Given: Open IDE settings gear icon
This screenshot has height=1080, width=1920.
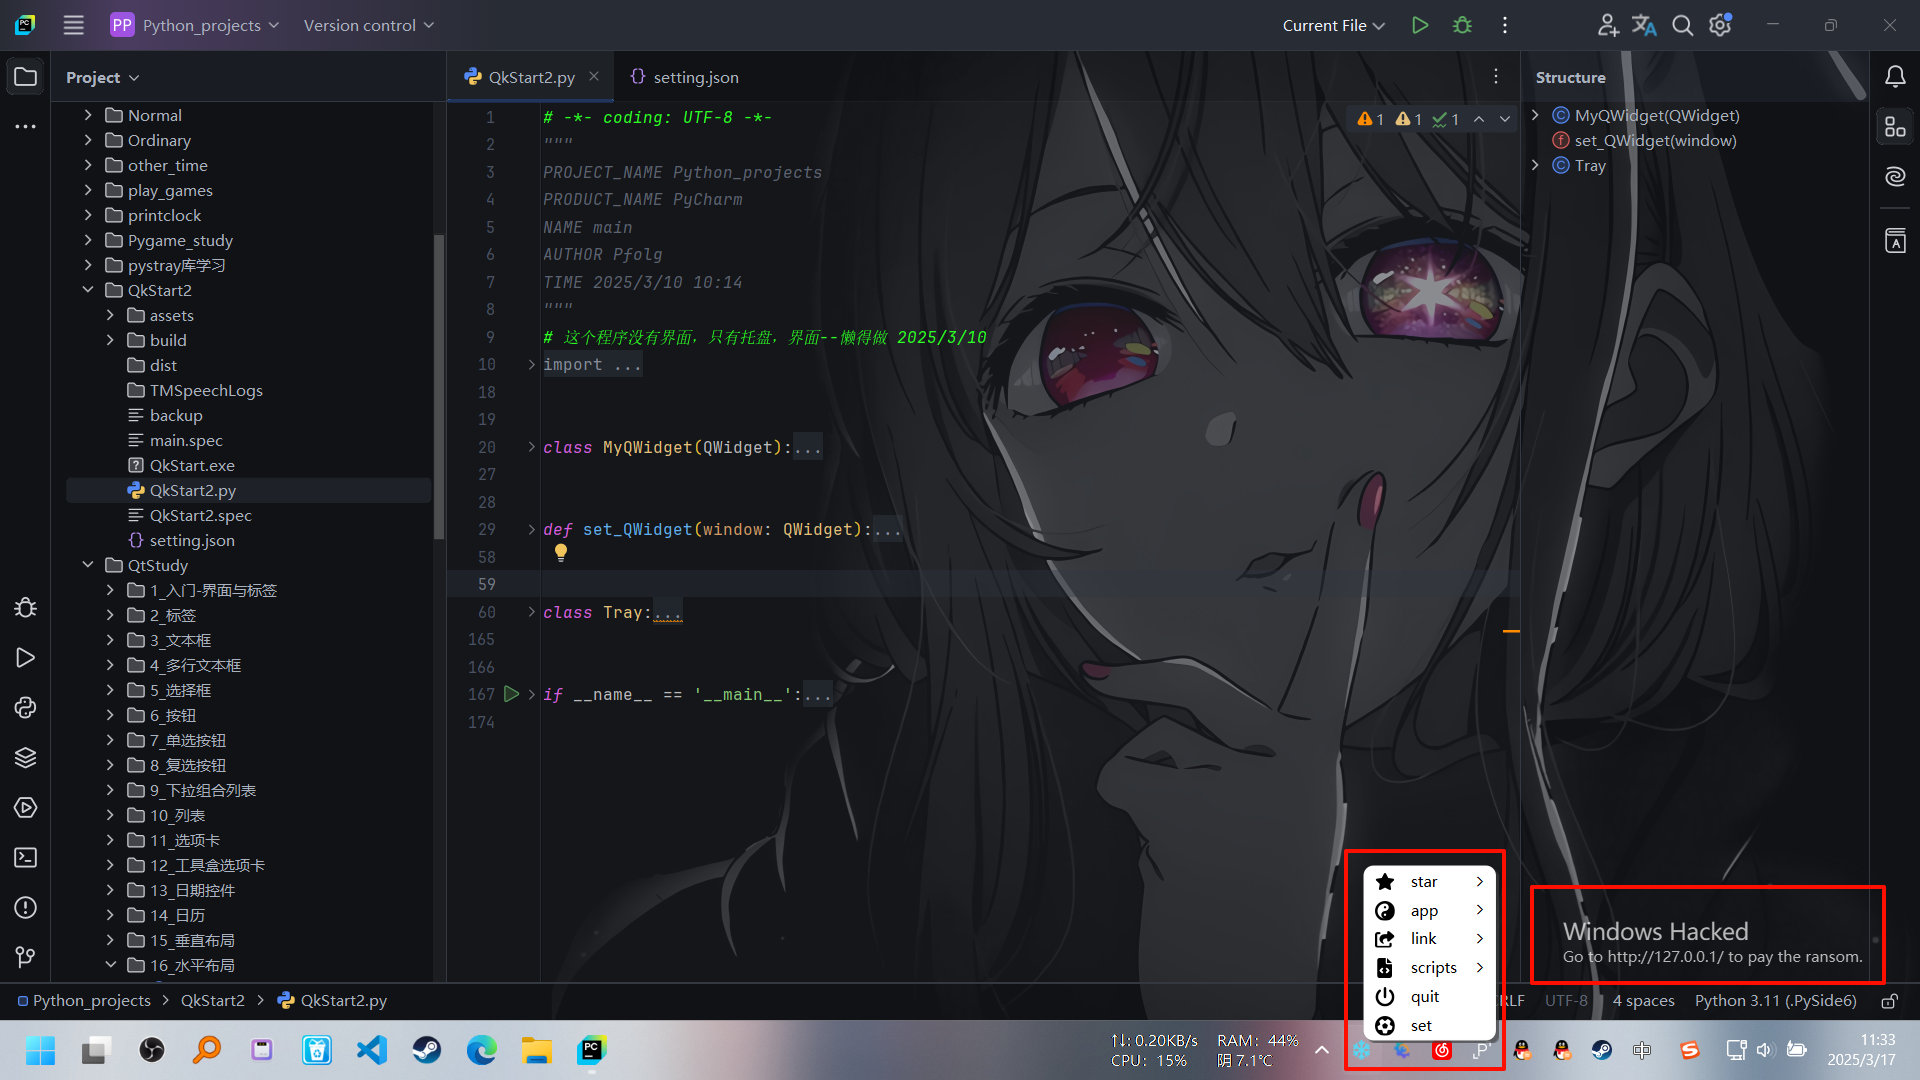Looking at the screenshot, I should (1720, 25).
